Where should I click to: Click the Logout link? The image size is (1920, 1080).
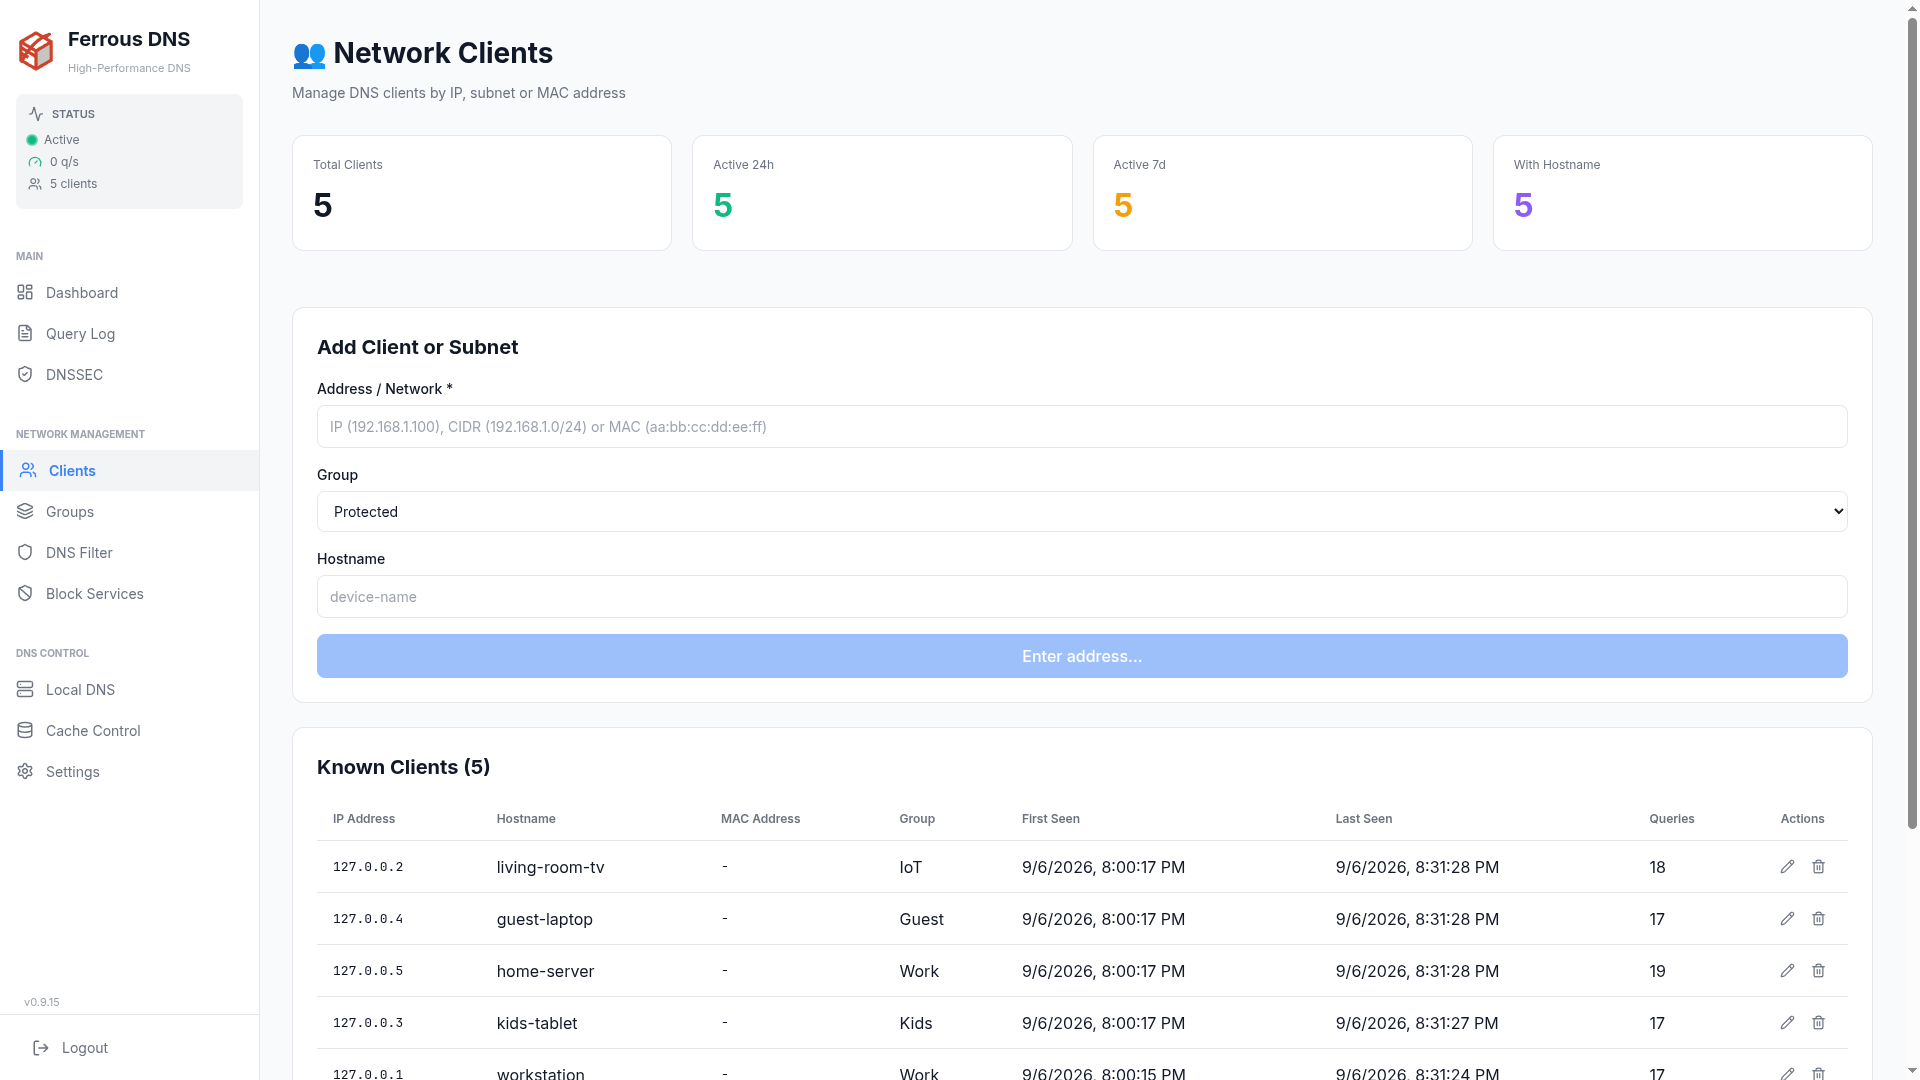pyautogui.click(x=85, y=1048)
